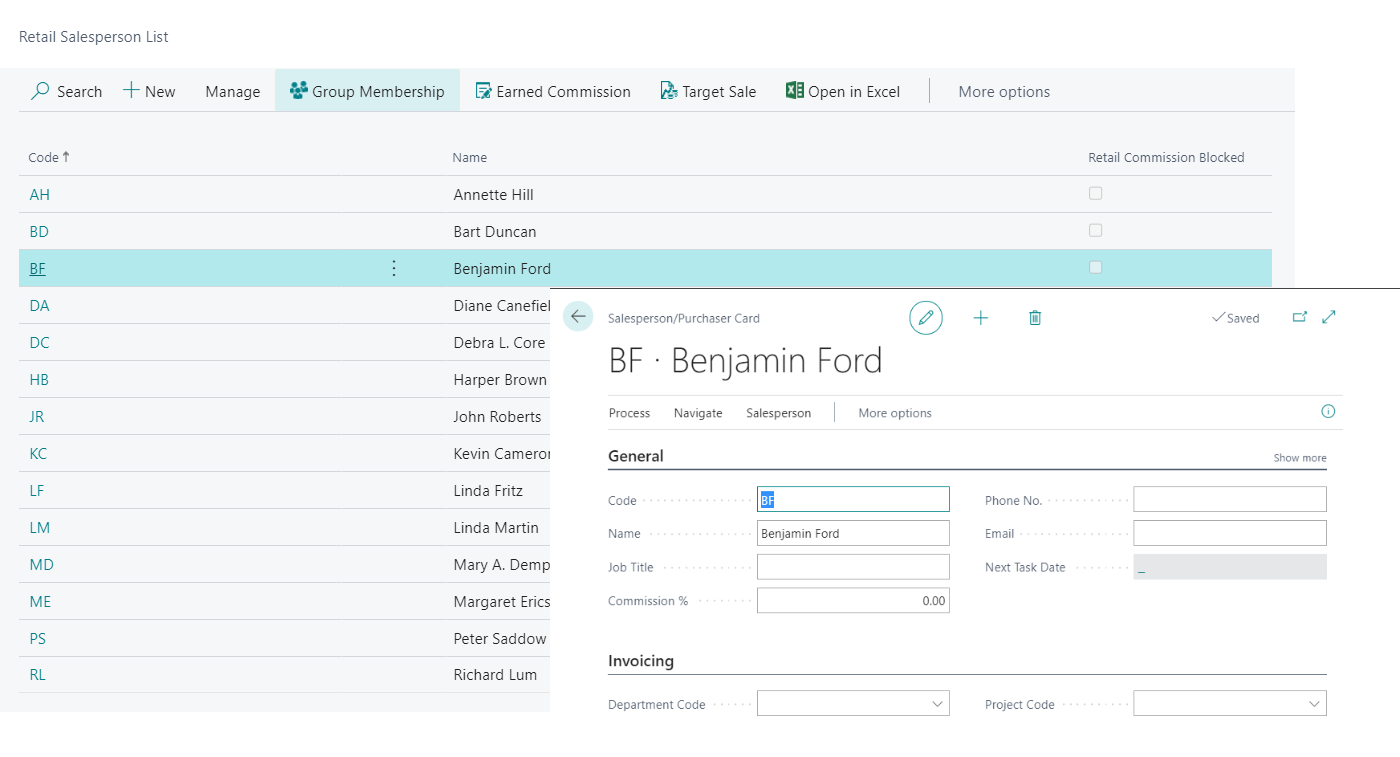Check Retail Commission Blocked for Benjamin Ford
Viewport: 1400px width, 757px height.
(x=1096, y=268)
